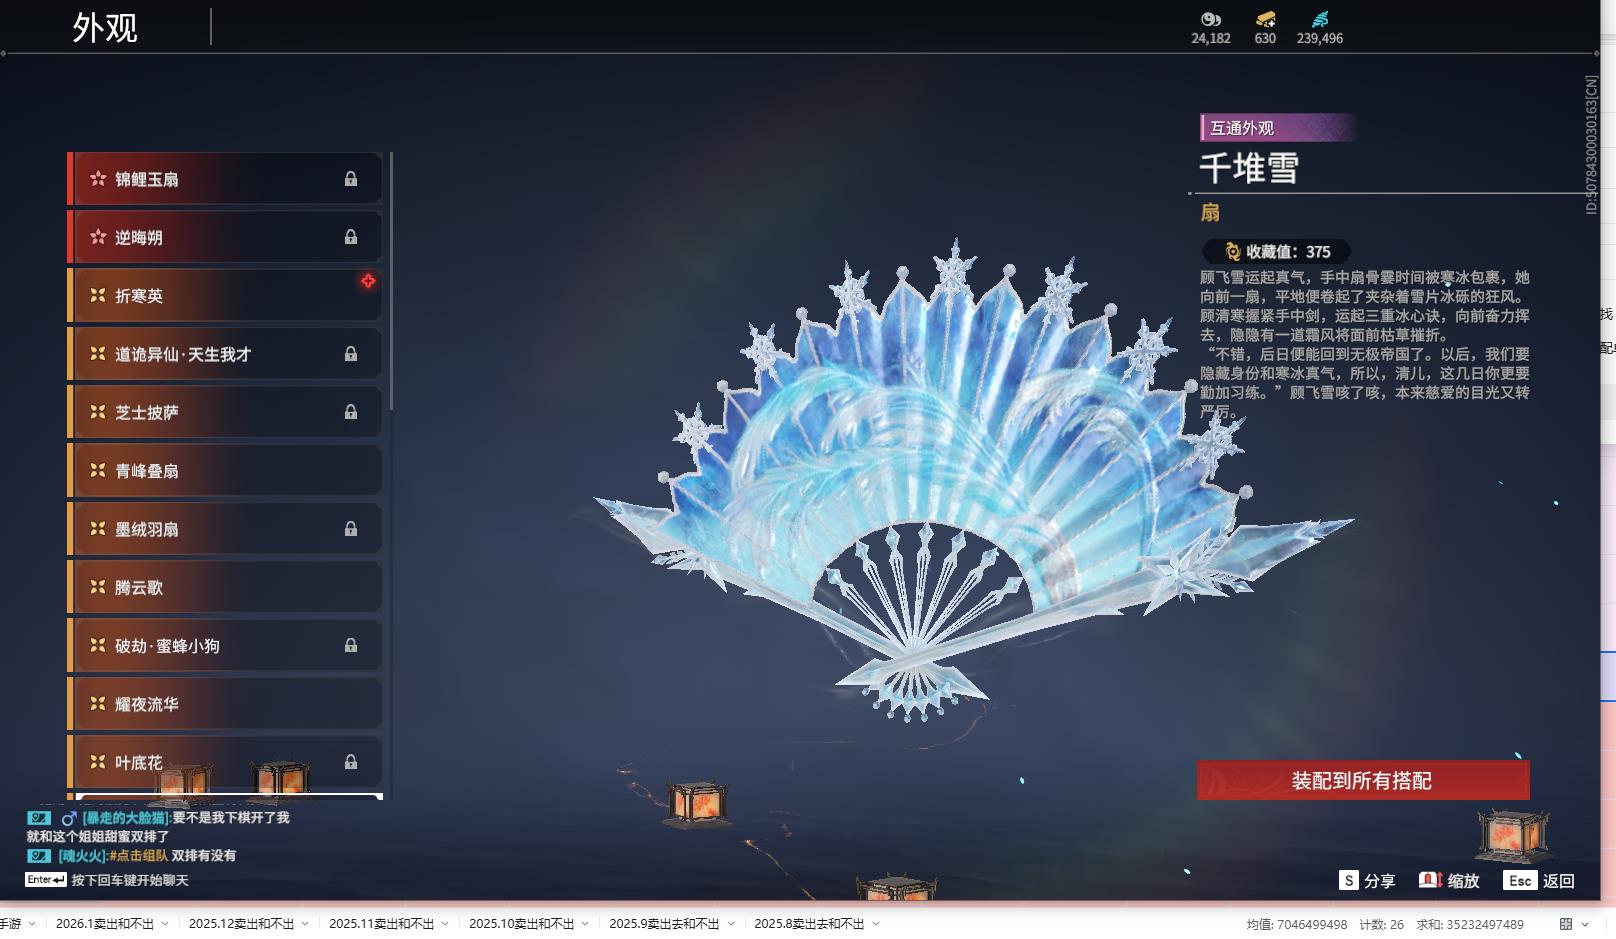Click the #点击组队 link in chat
Image resolution: width=1616 pixels, height=939 pixels.
click(138, 856)
